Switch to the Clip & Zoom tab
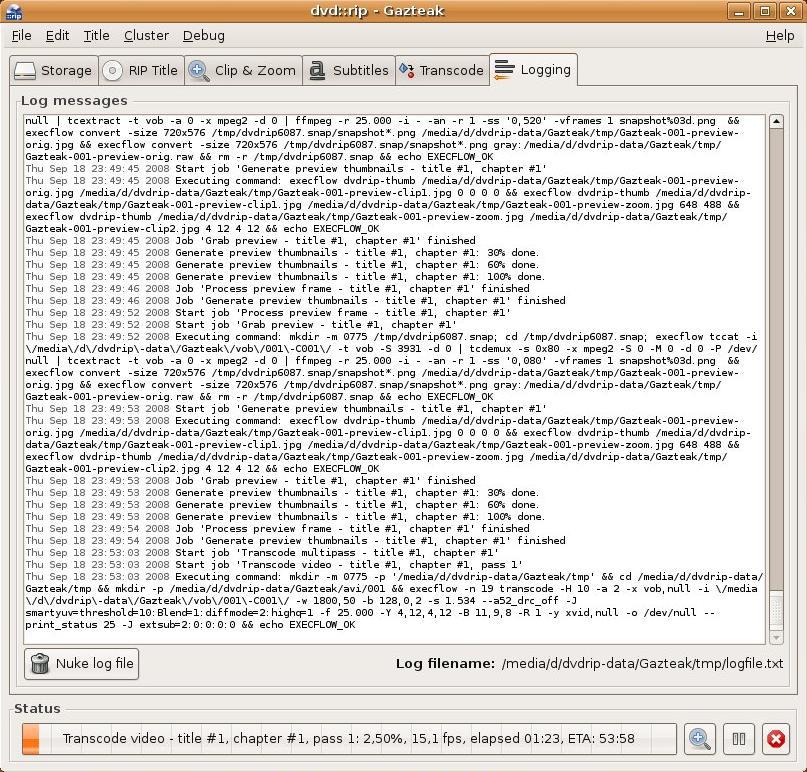This screenshot has height=772, width=807. click(243, 71)
